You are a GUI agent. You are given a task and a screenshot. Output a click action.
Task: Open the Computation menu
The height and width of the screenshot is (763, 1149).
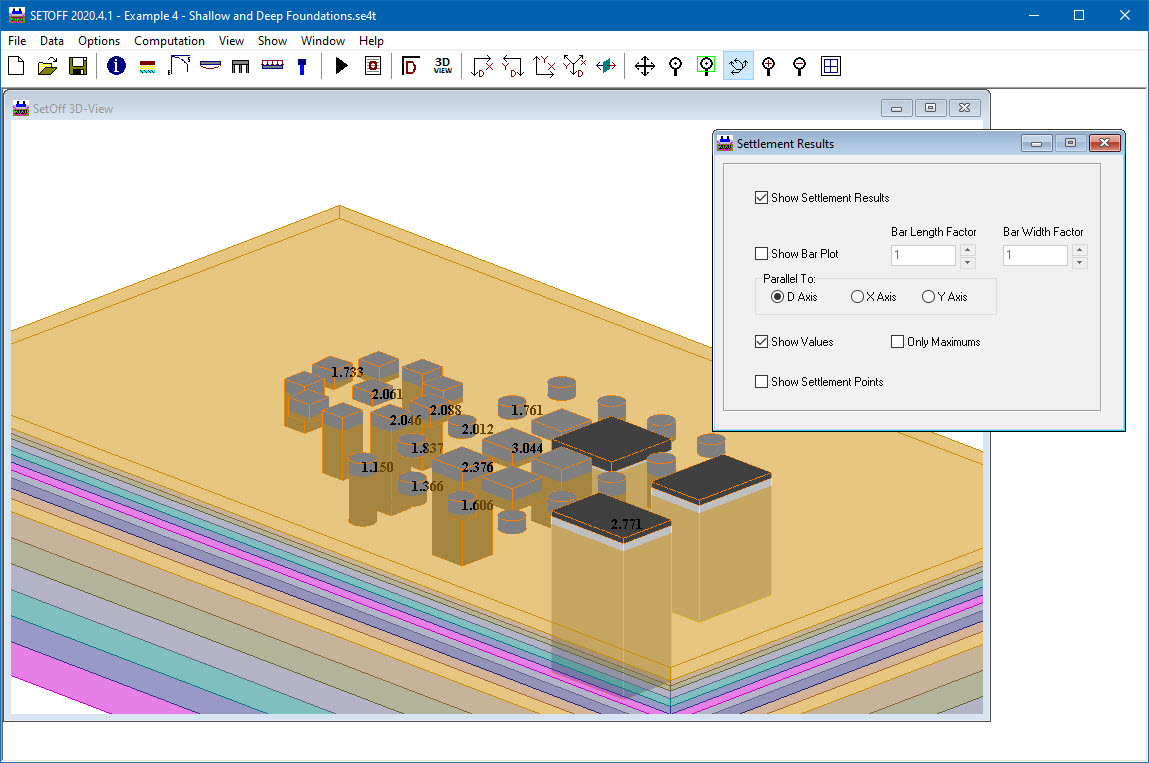[x=169, y=41]
